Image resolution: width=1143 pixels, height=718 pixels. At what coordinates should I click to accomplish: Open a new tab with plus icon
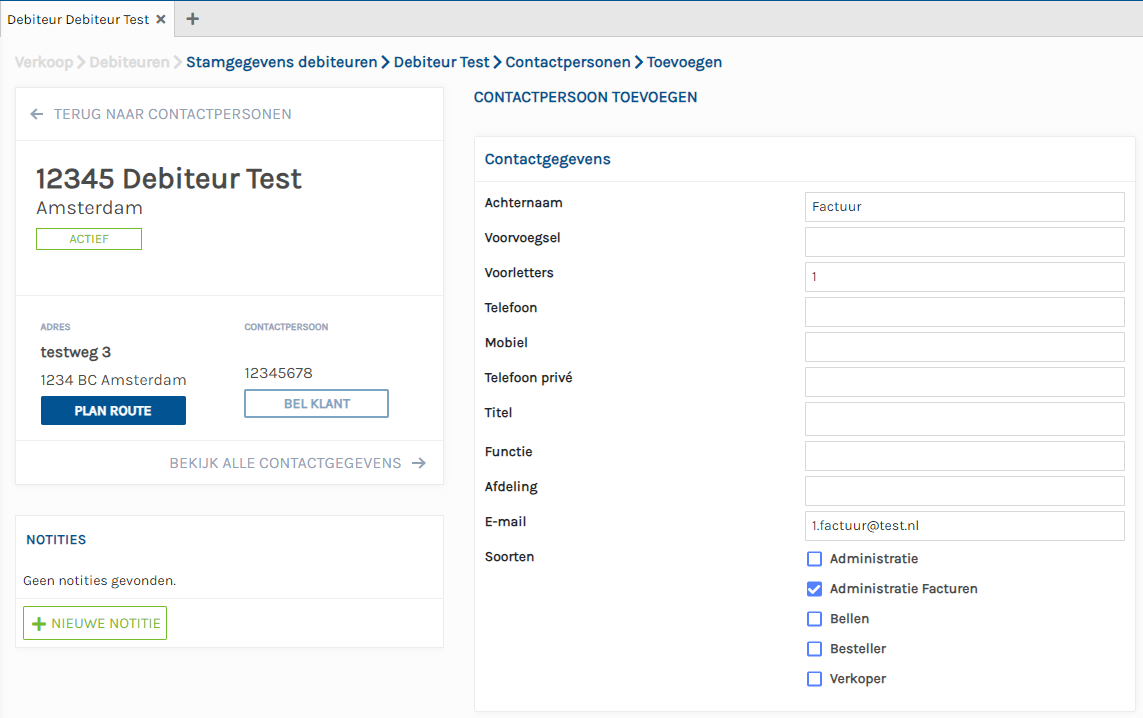pos(193,19)
